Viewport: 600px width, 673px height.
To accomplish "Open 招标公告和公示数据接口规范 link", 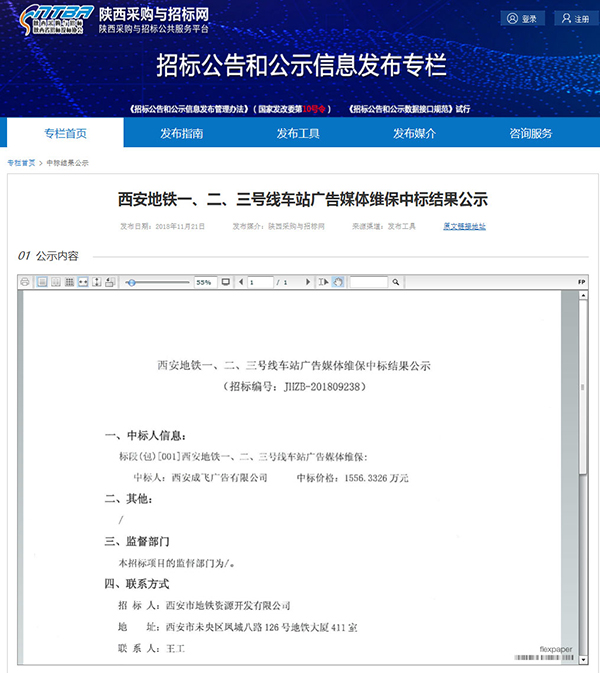I will pyautogui.click(x=401, y=109).
